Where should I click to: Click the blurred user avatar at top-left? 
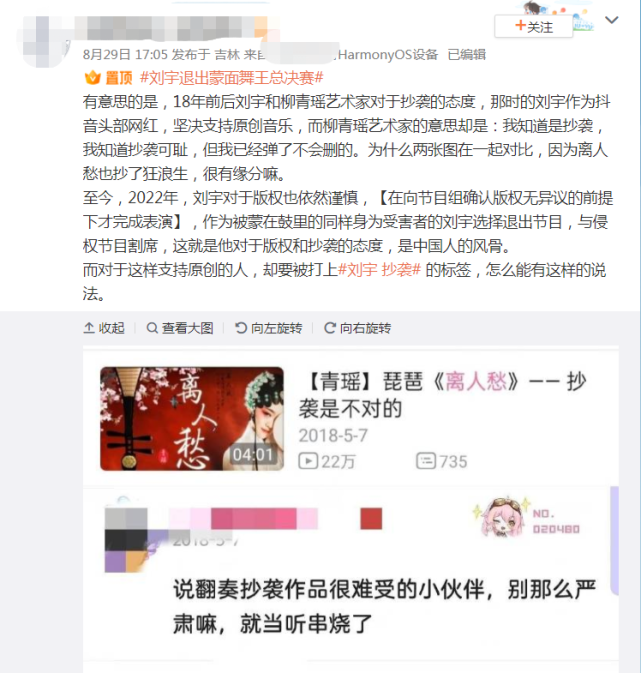point(43,41)
